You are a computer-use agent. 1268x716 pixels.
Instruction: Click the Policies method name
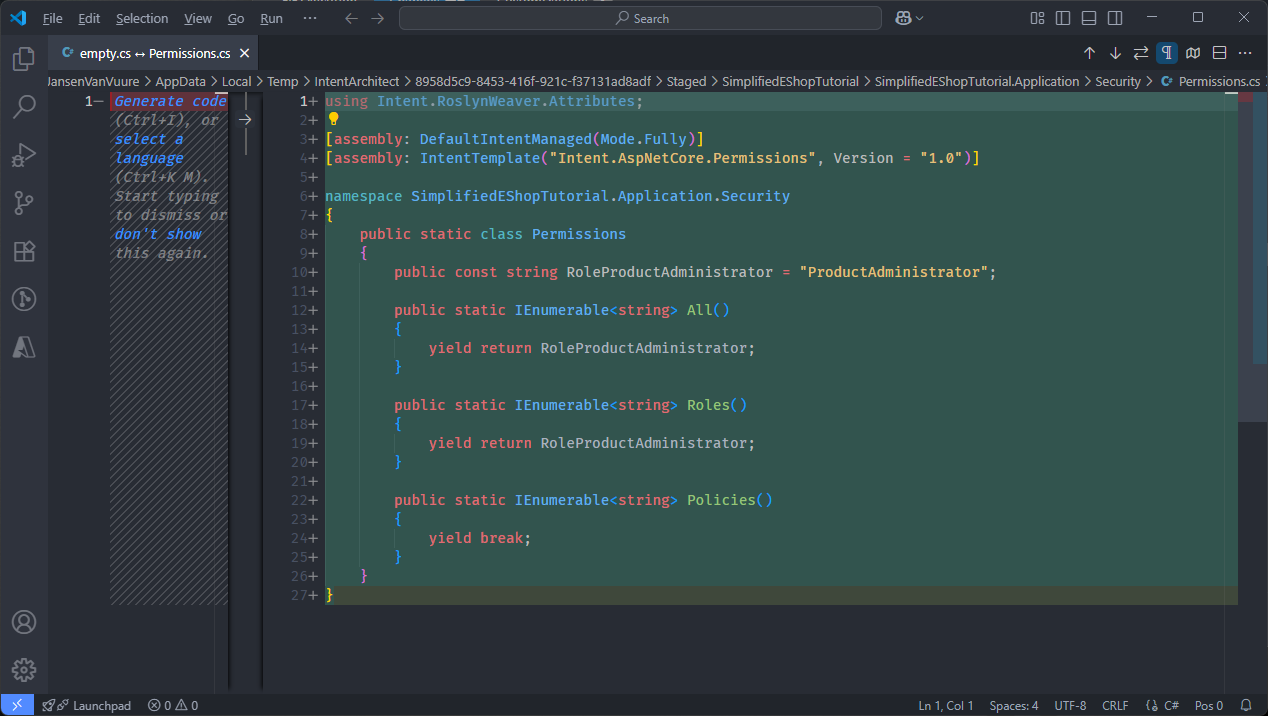[721, 500]
